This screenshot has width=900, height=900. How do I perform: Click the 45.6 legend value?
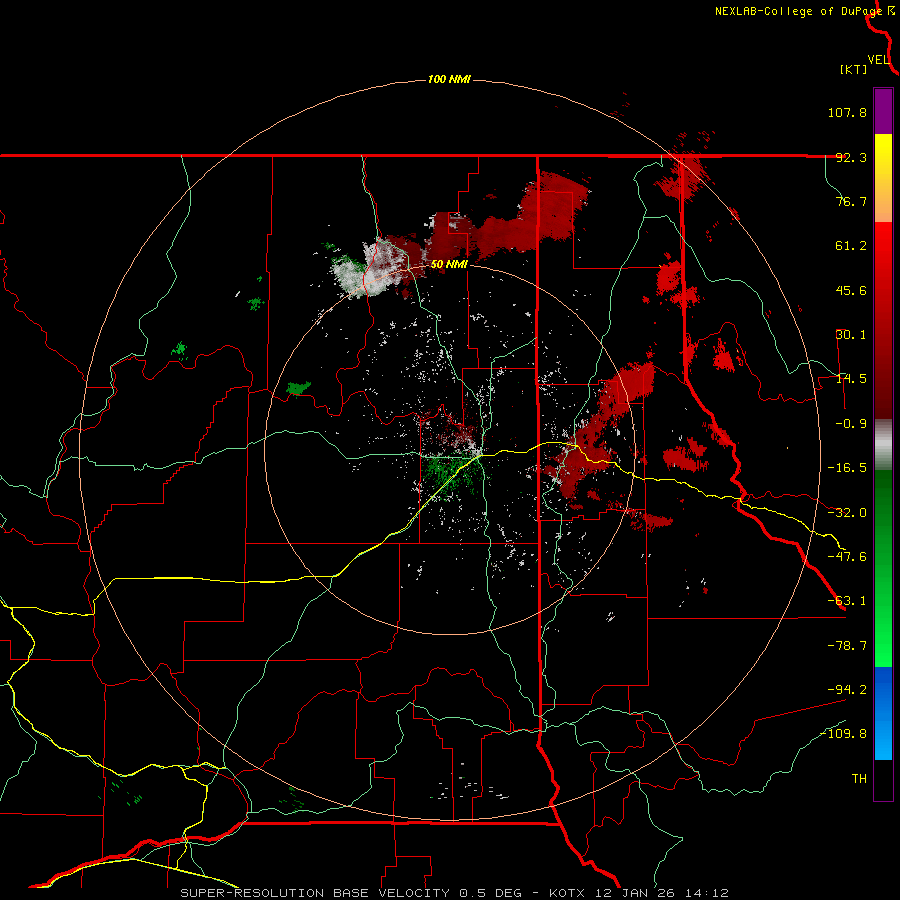tap(851, 290)
